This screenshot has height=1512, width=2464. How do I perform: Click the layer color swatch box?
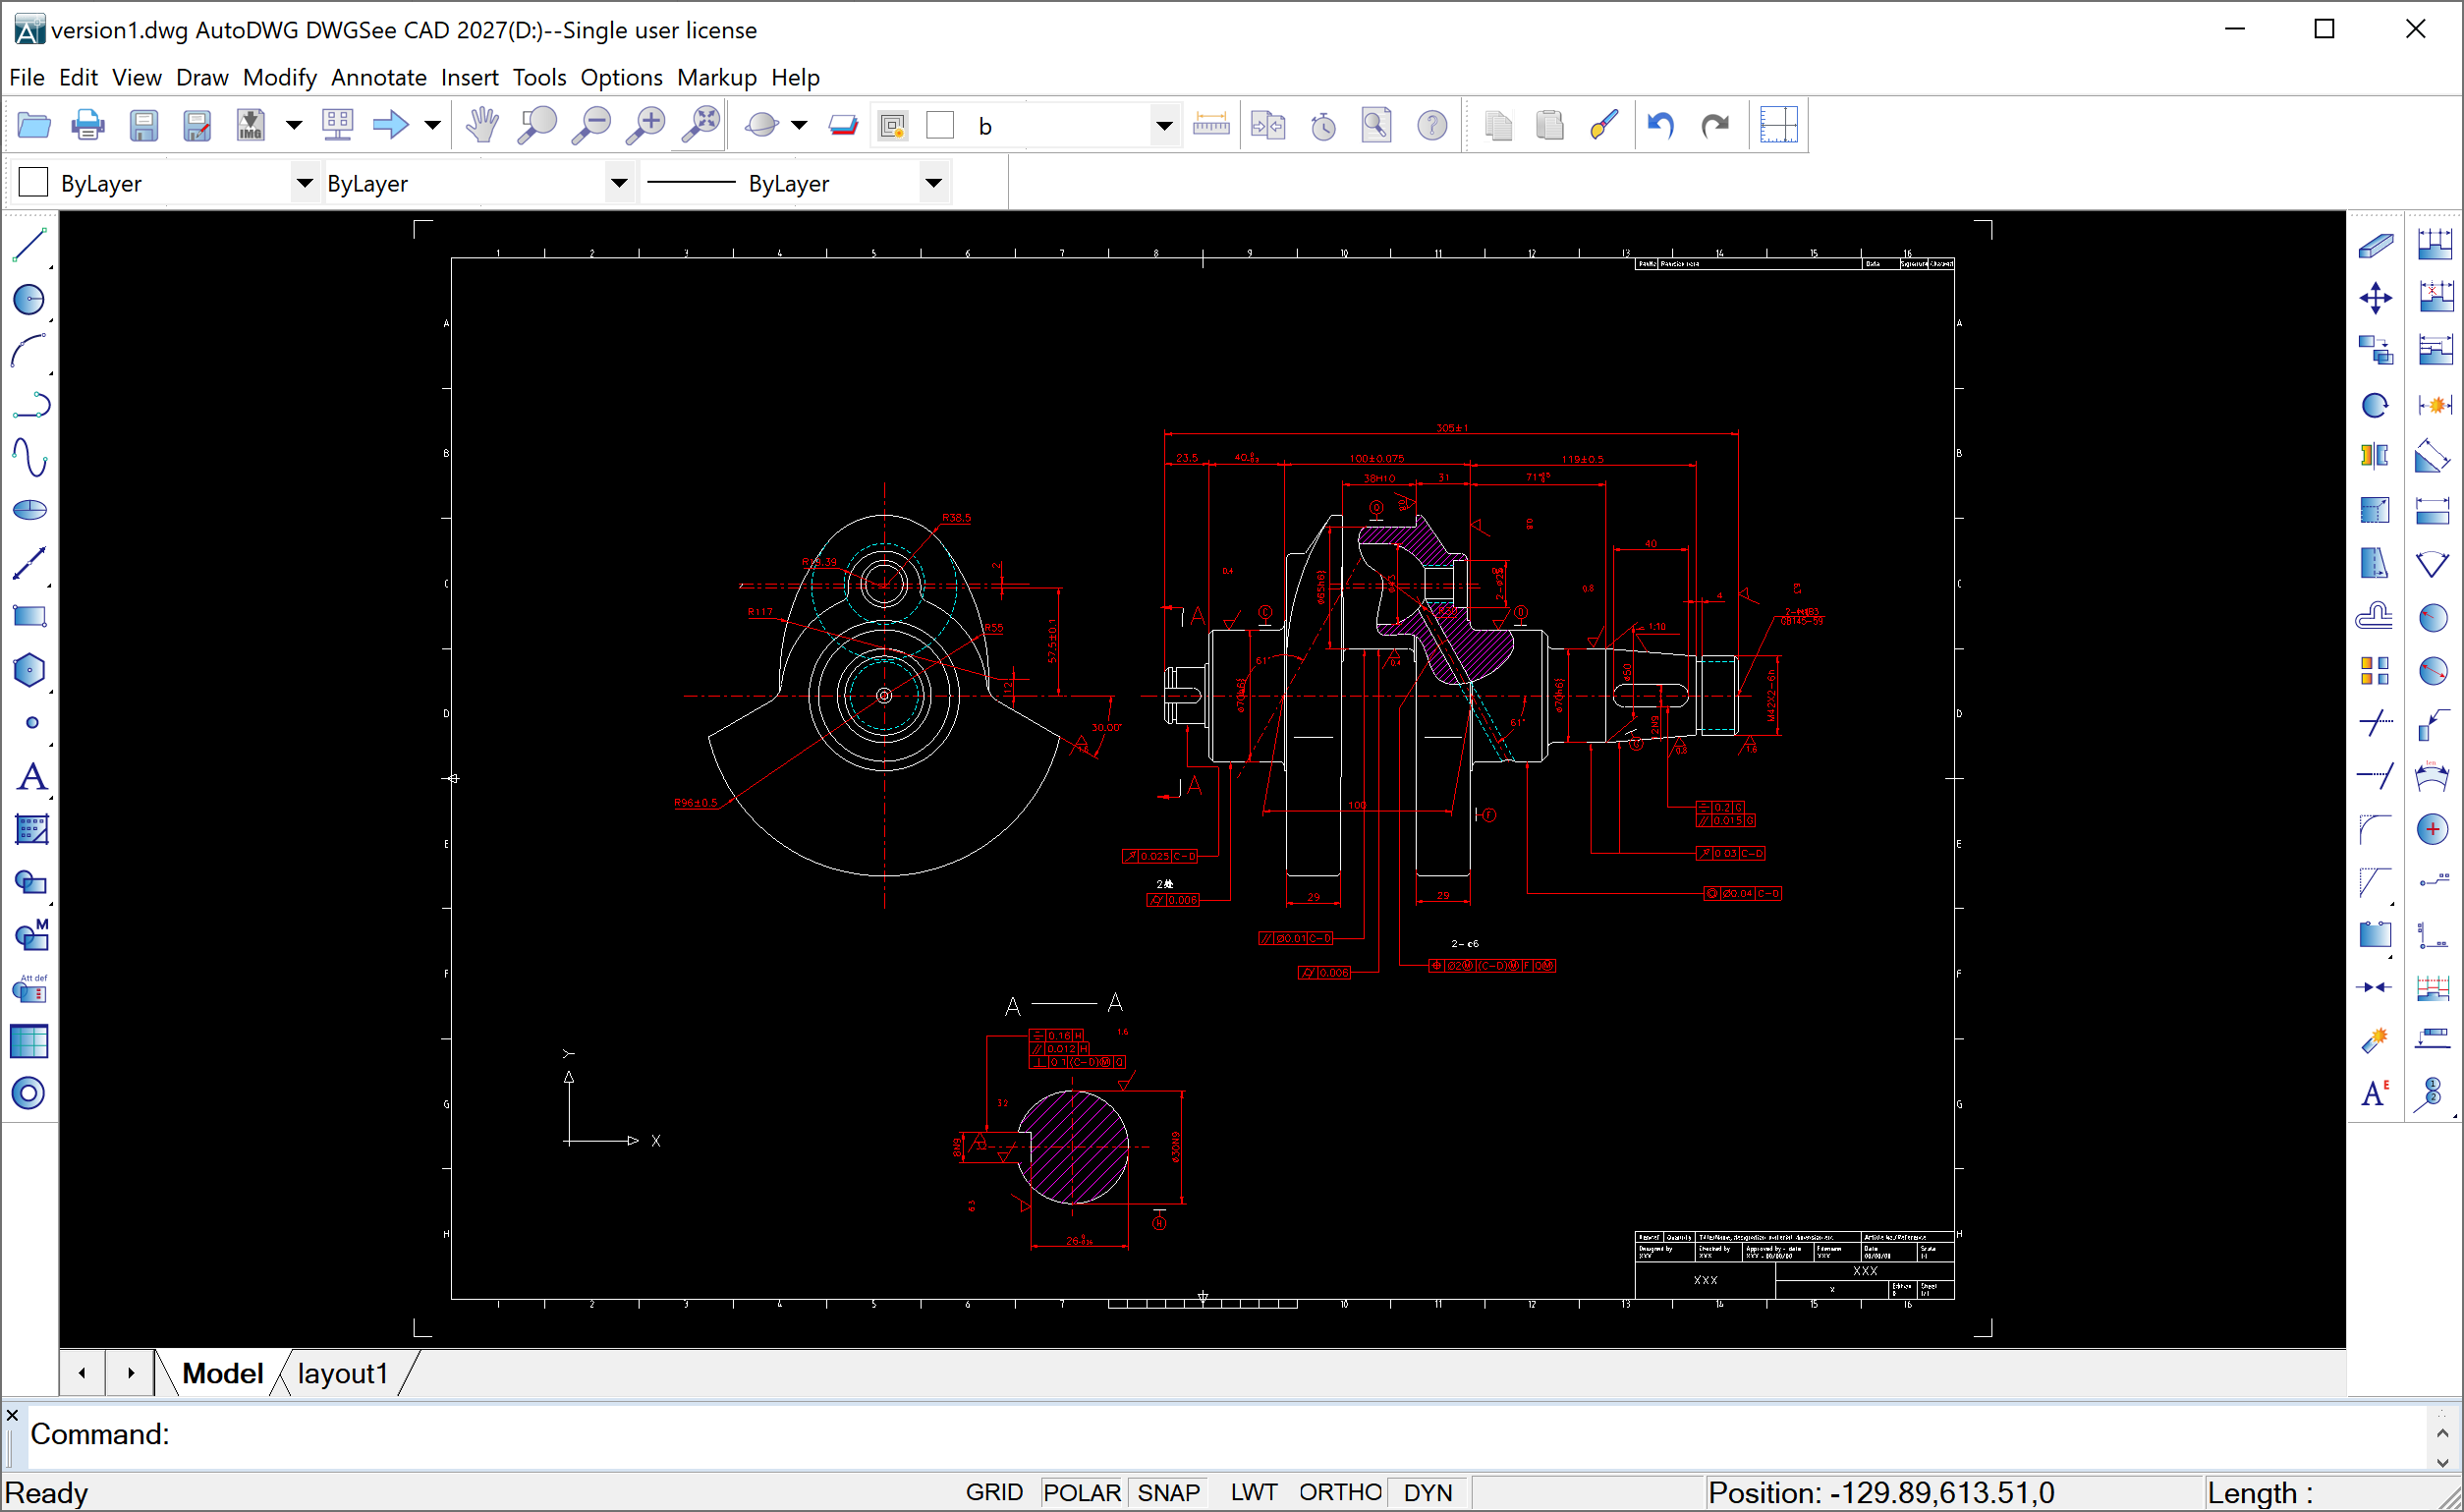click(x=940, y=126)
